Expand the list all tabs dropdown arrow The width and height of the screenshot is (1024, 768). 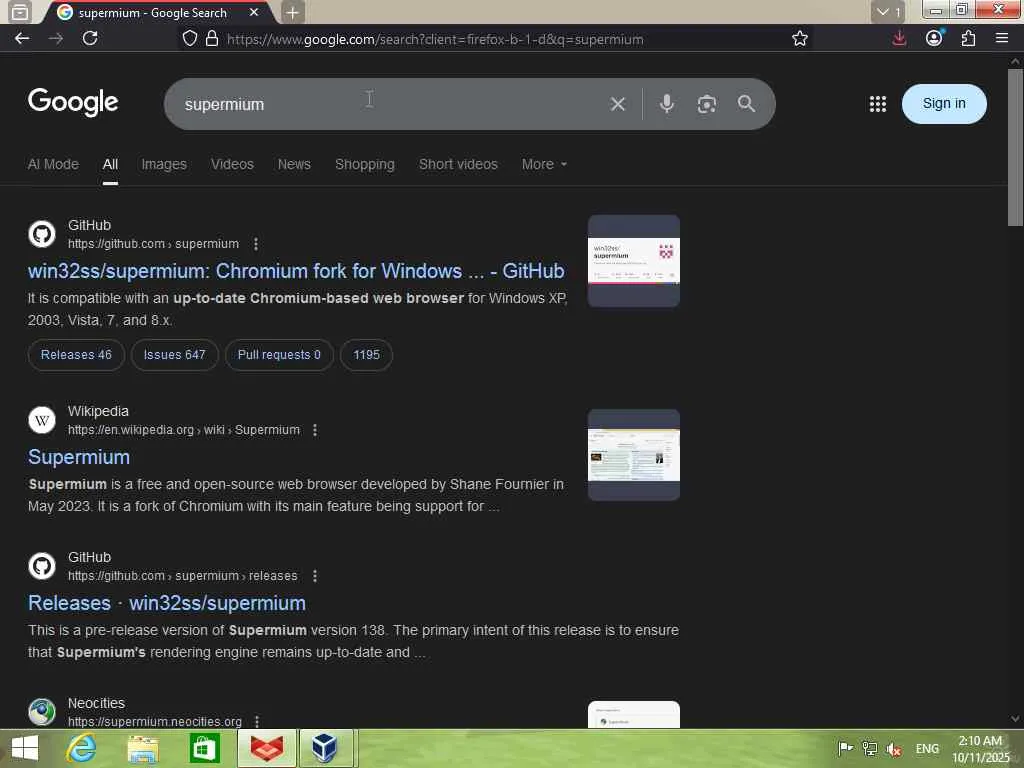[888, 12]
